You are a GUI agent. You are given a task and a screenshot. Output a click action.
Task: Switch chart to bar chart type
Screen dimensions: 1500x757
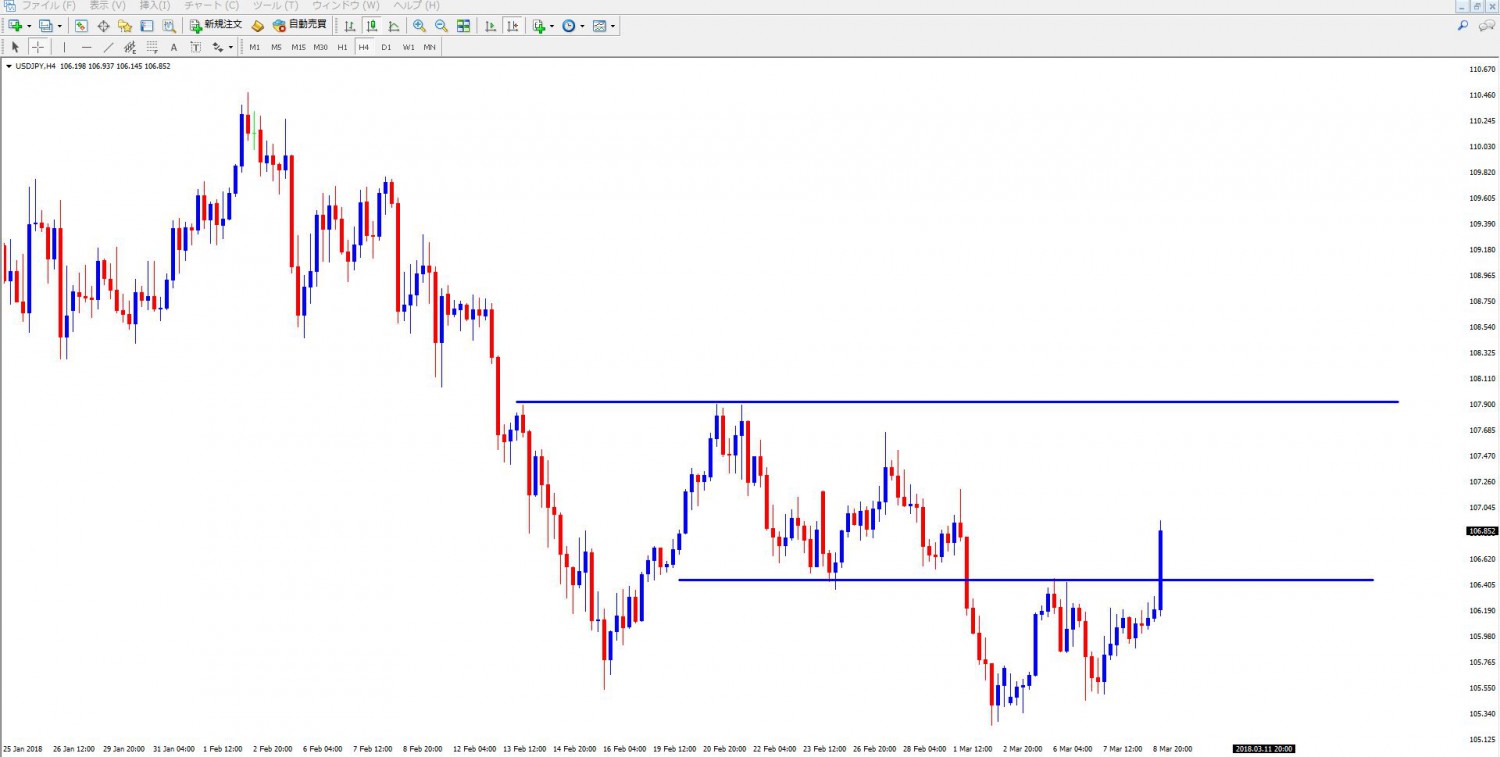(349, 25)
